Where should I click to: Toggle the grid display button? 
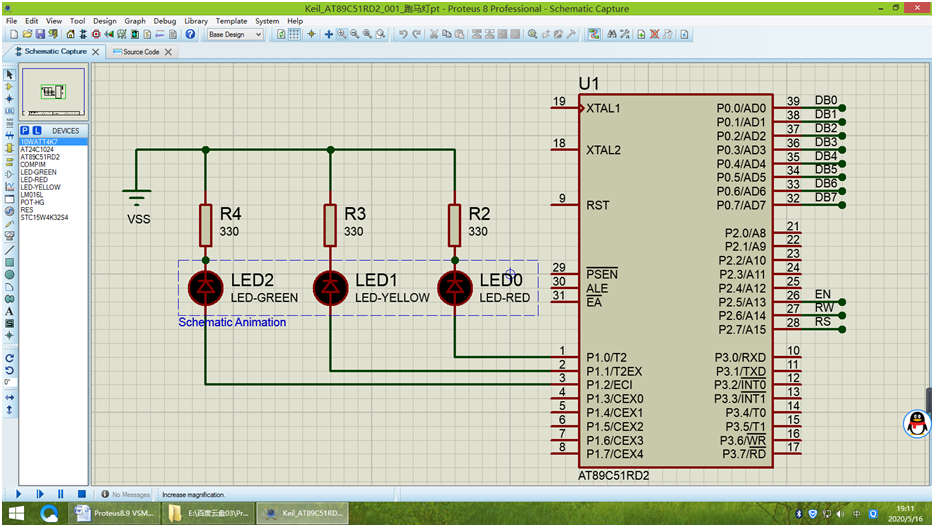(294, 35)
